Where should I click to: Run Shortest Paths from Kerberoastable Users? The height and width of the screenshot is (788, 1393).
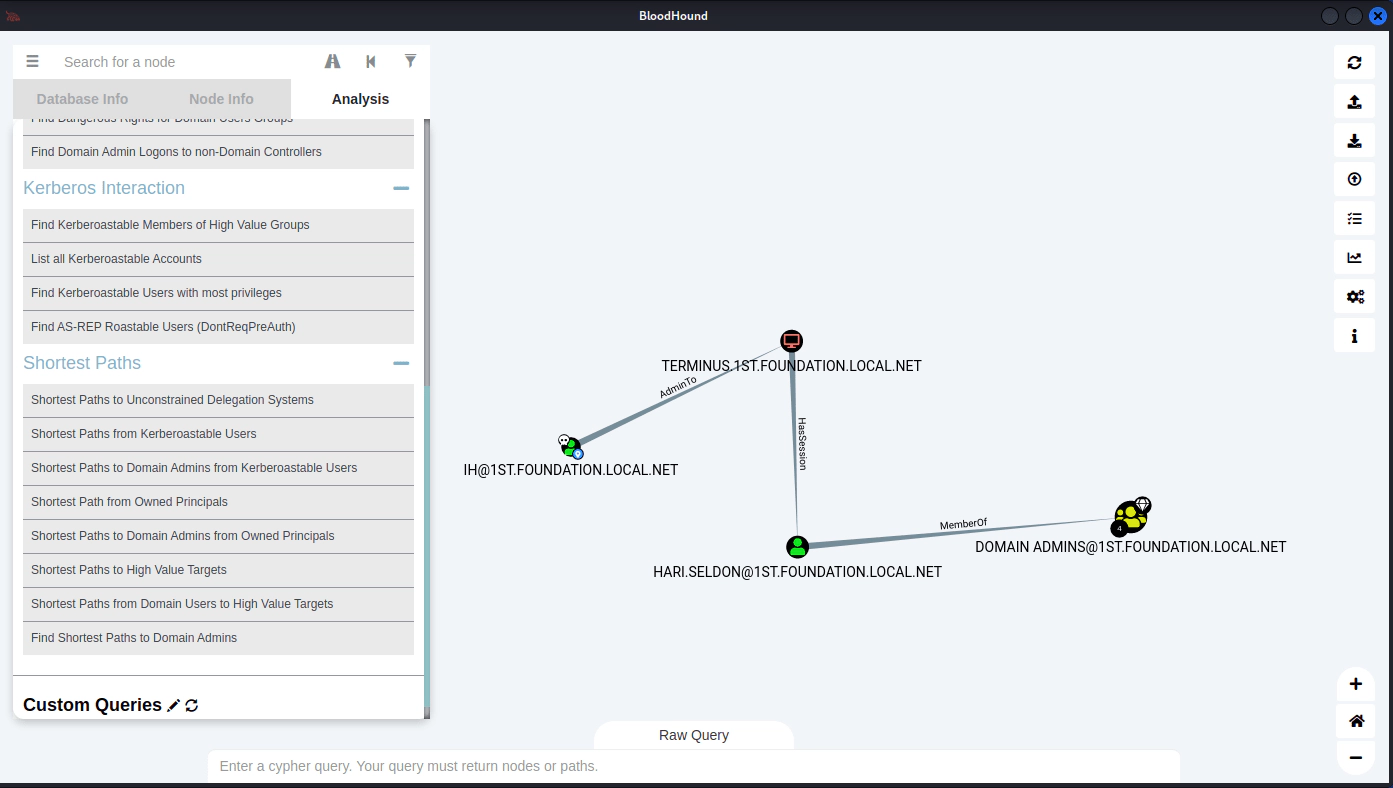pos(218,434)
